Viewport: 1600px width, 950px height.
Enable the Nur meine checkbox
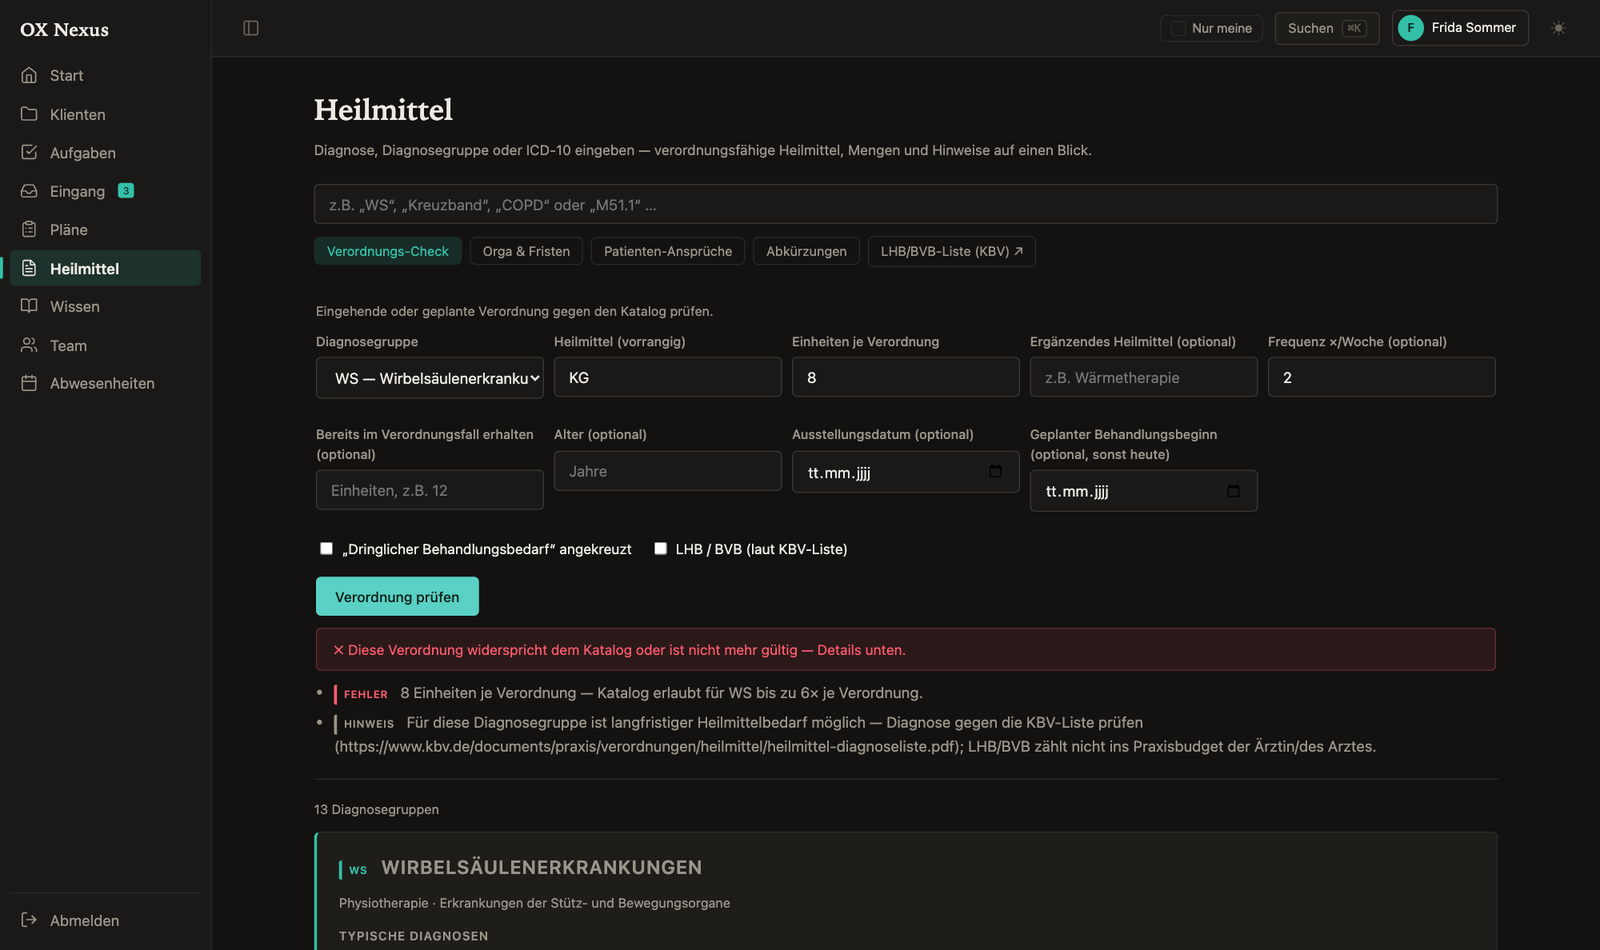[x=1178, y=28]
